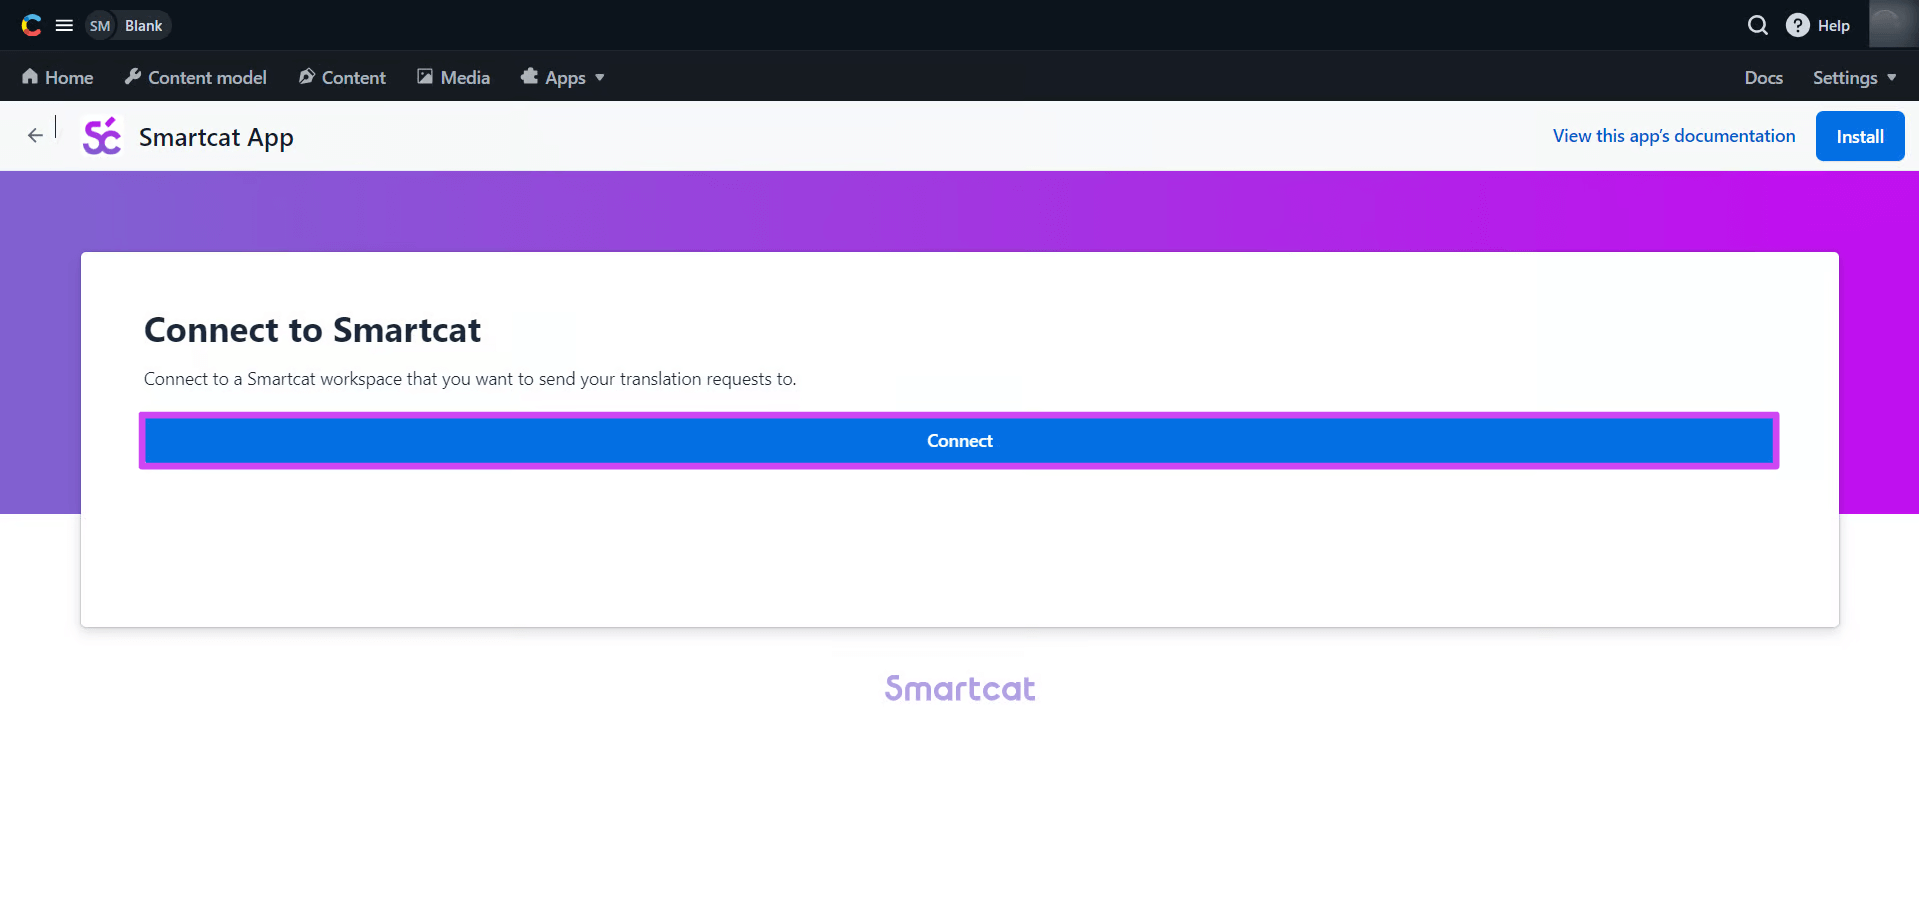Open the Content model tab
The height and width of the screenshot is (911, 1919).
click(195, 77)
